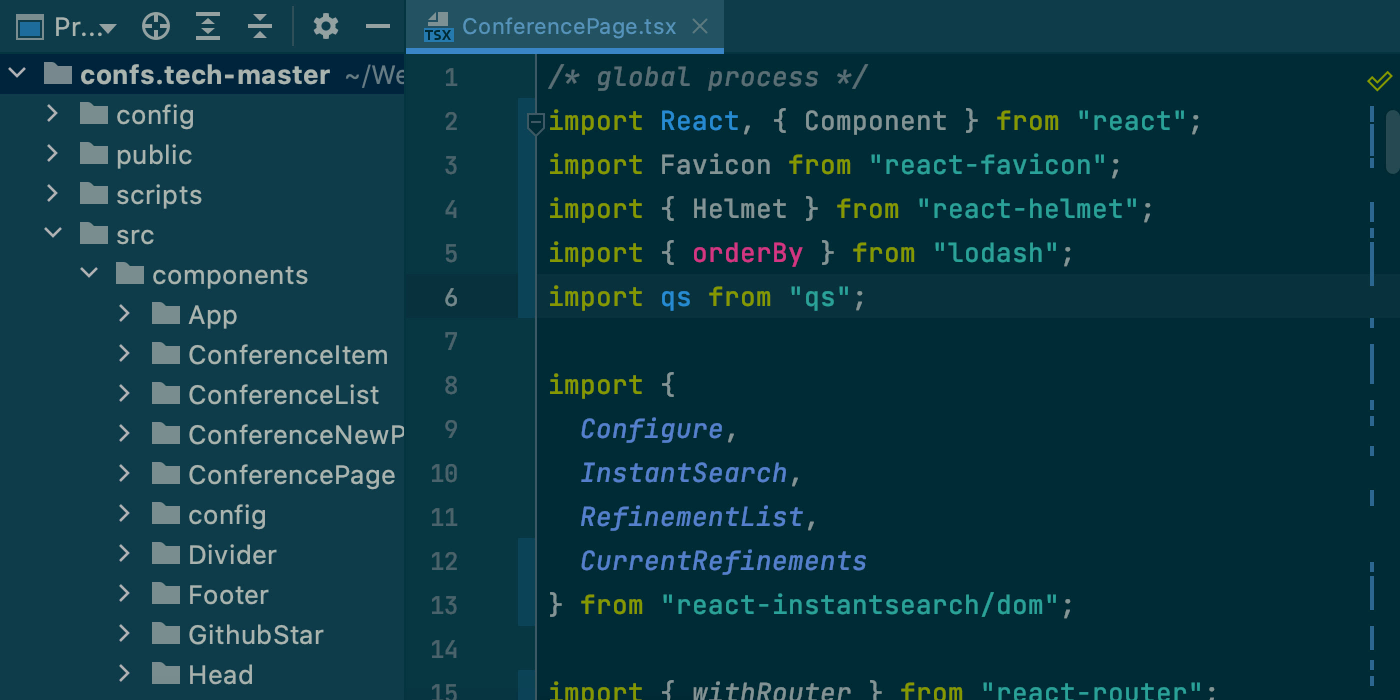The width and height of the screenshot is (1400, 700).
Task: Click the Configure import on line 9
Action: [652, 429]
